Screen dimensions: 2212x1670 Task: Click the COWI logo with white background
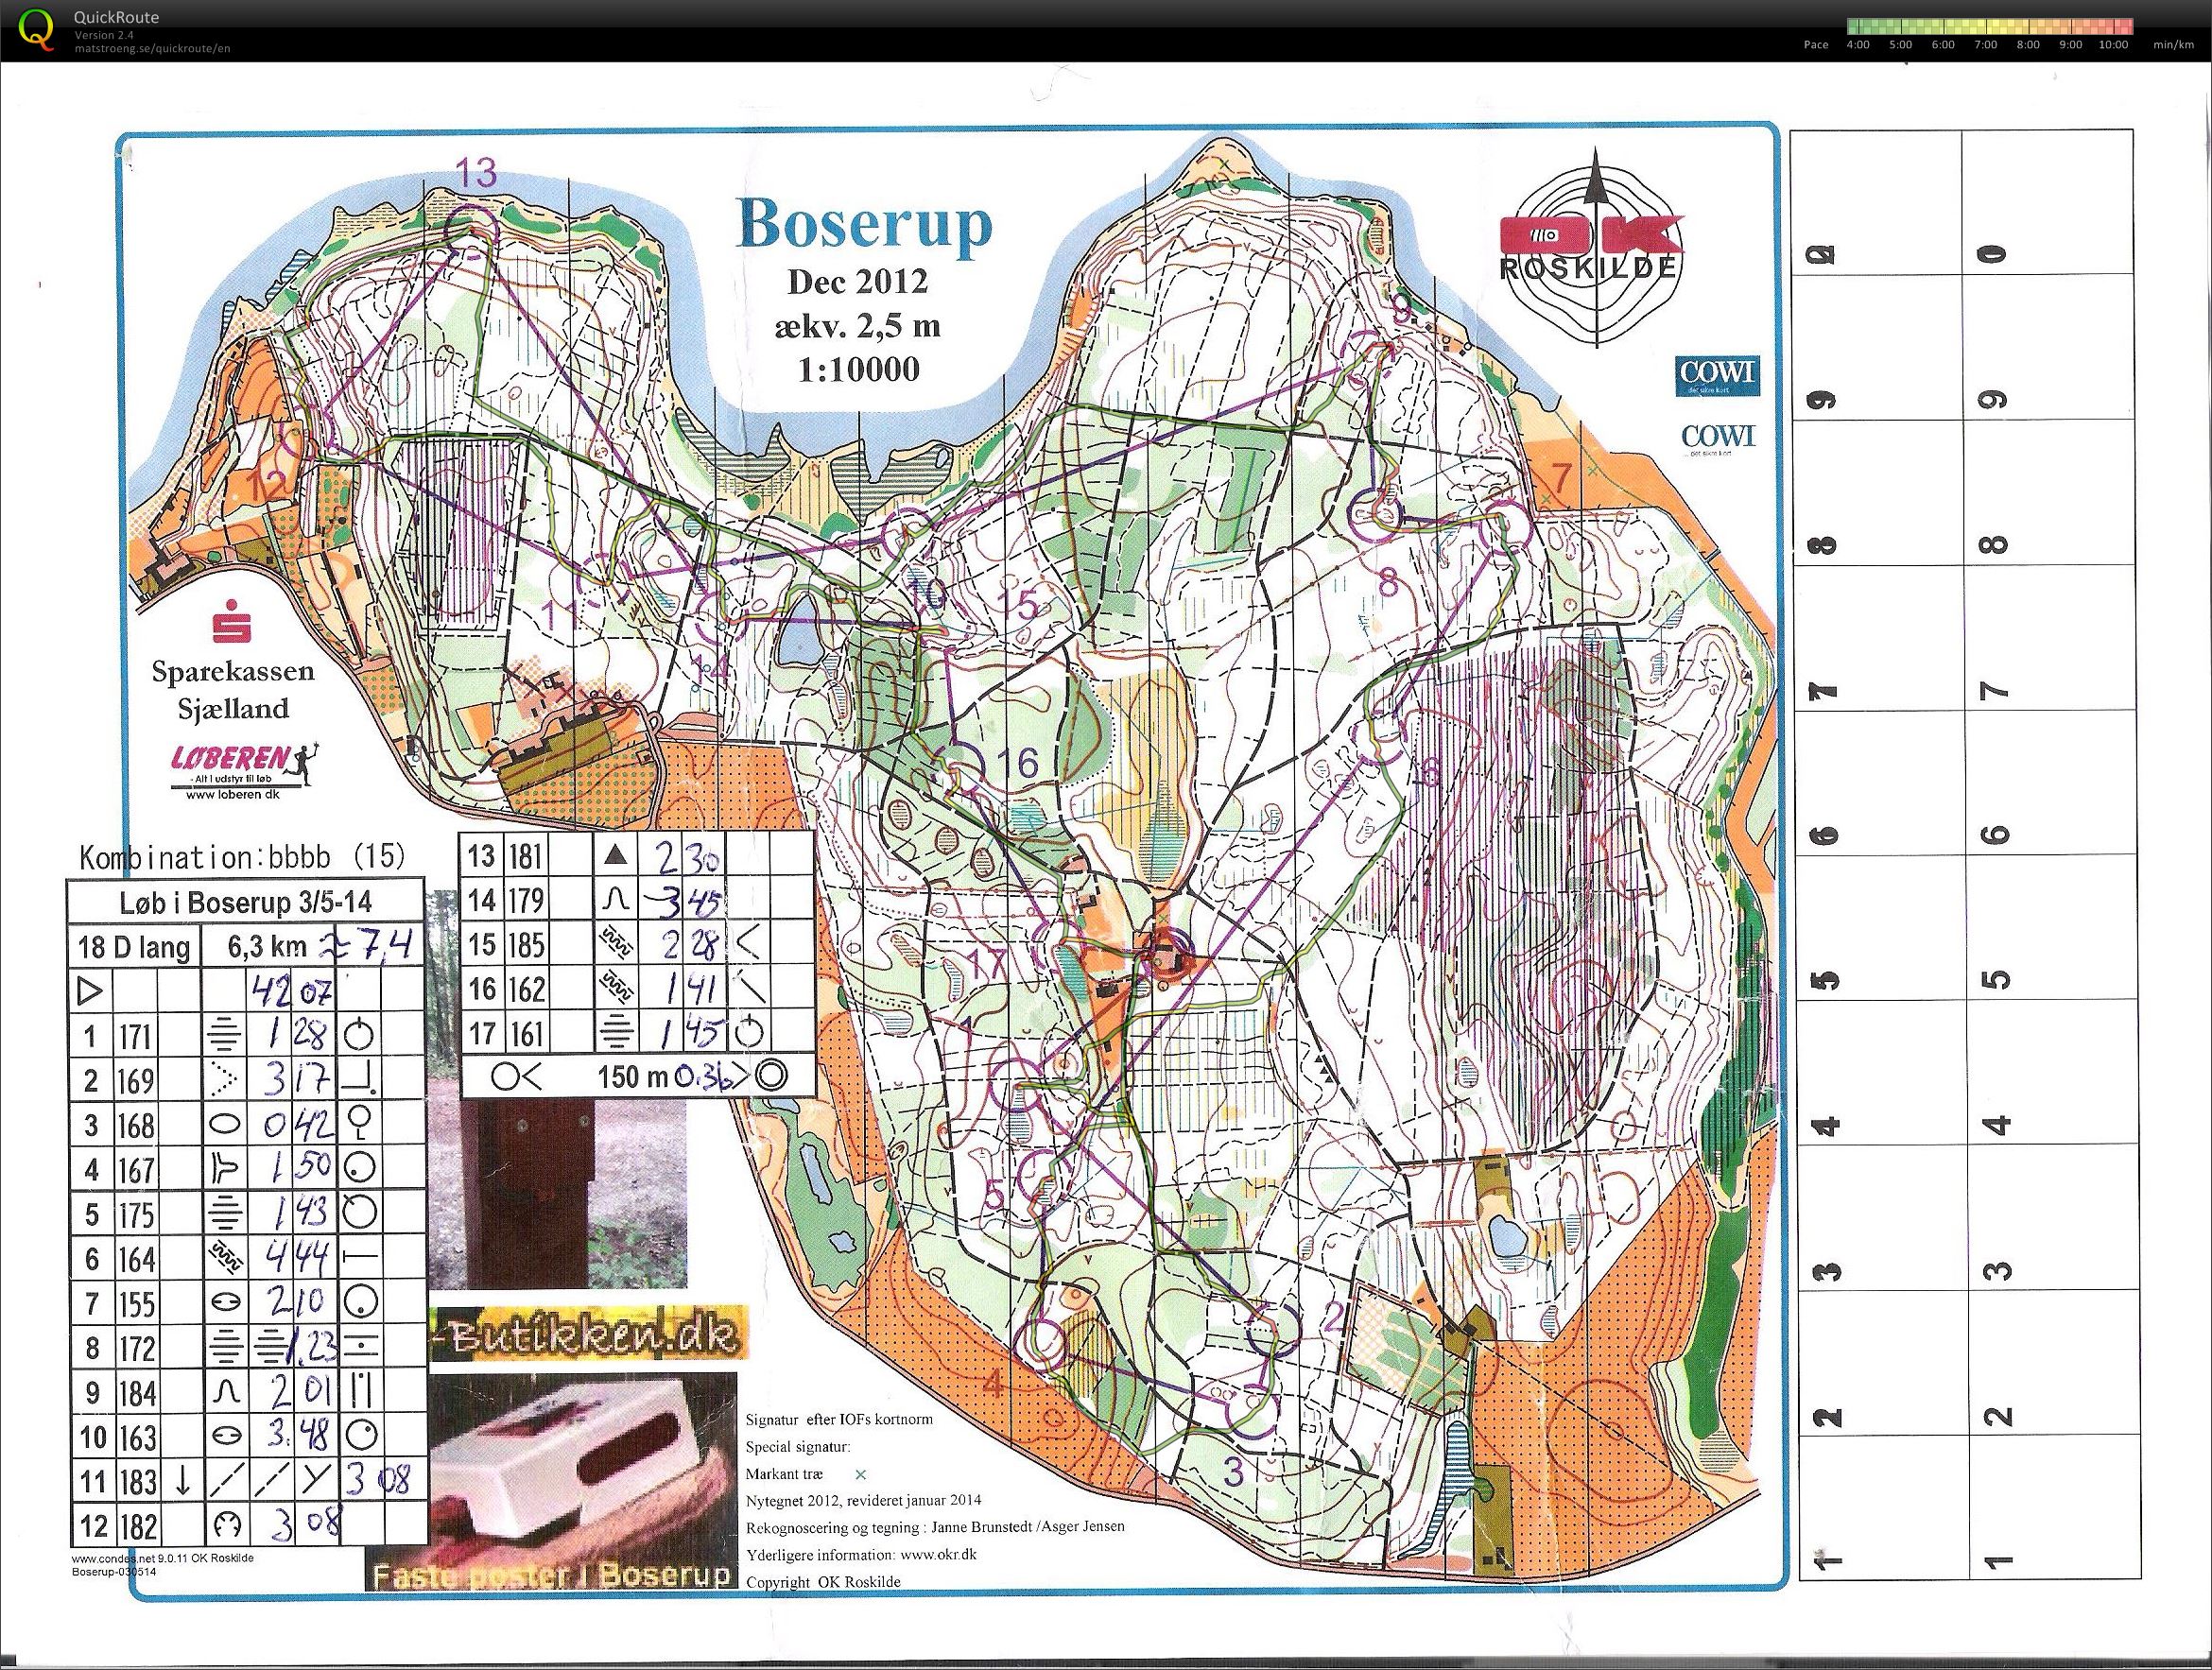click(1717, 437)
